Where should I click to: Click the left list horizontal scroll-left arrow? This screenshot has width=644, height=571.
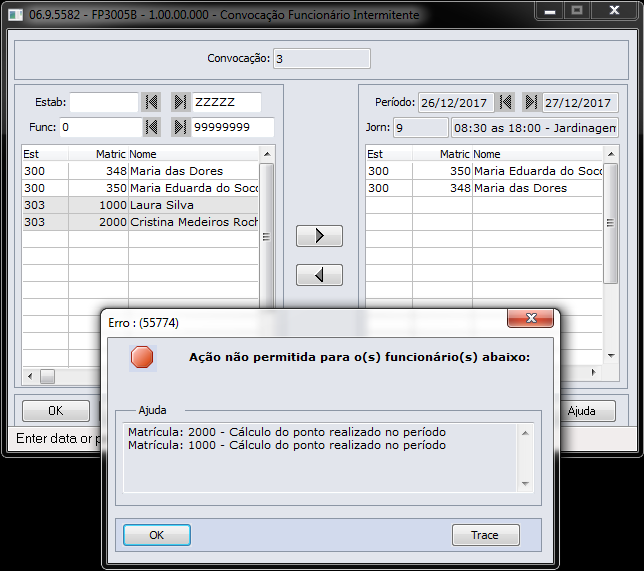coord(30,376)
